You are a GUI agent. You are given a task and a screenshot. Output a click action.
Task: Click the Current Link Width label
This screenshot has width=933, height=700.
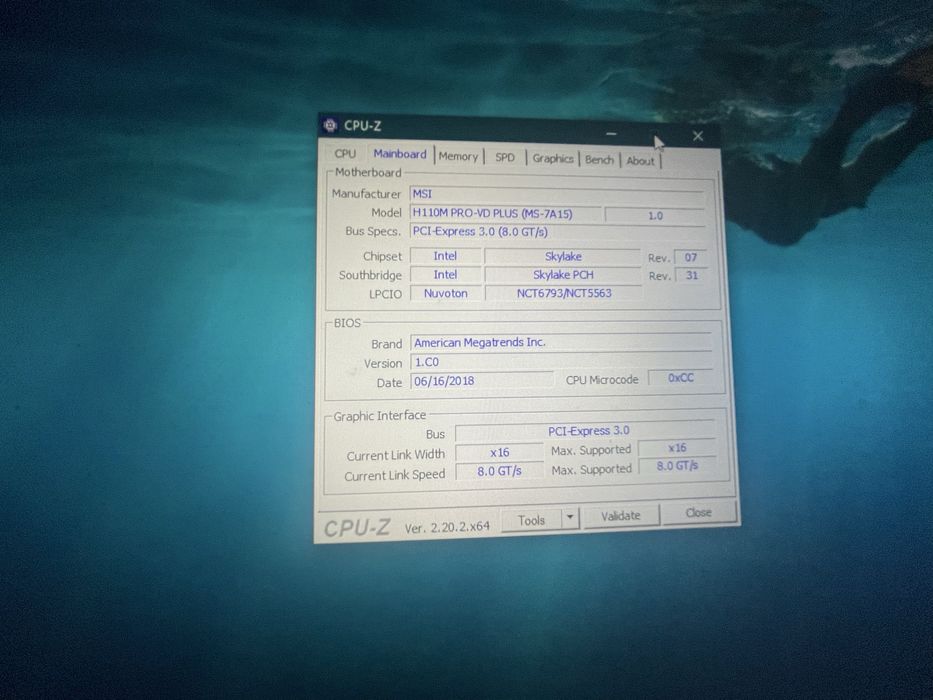click(396, 455)
